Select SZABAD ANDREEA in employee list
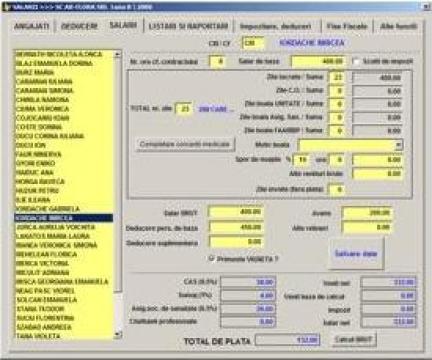This screenshot has width=432, height=360. [x=64, y=327]
